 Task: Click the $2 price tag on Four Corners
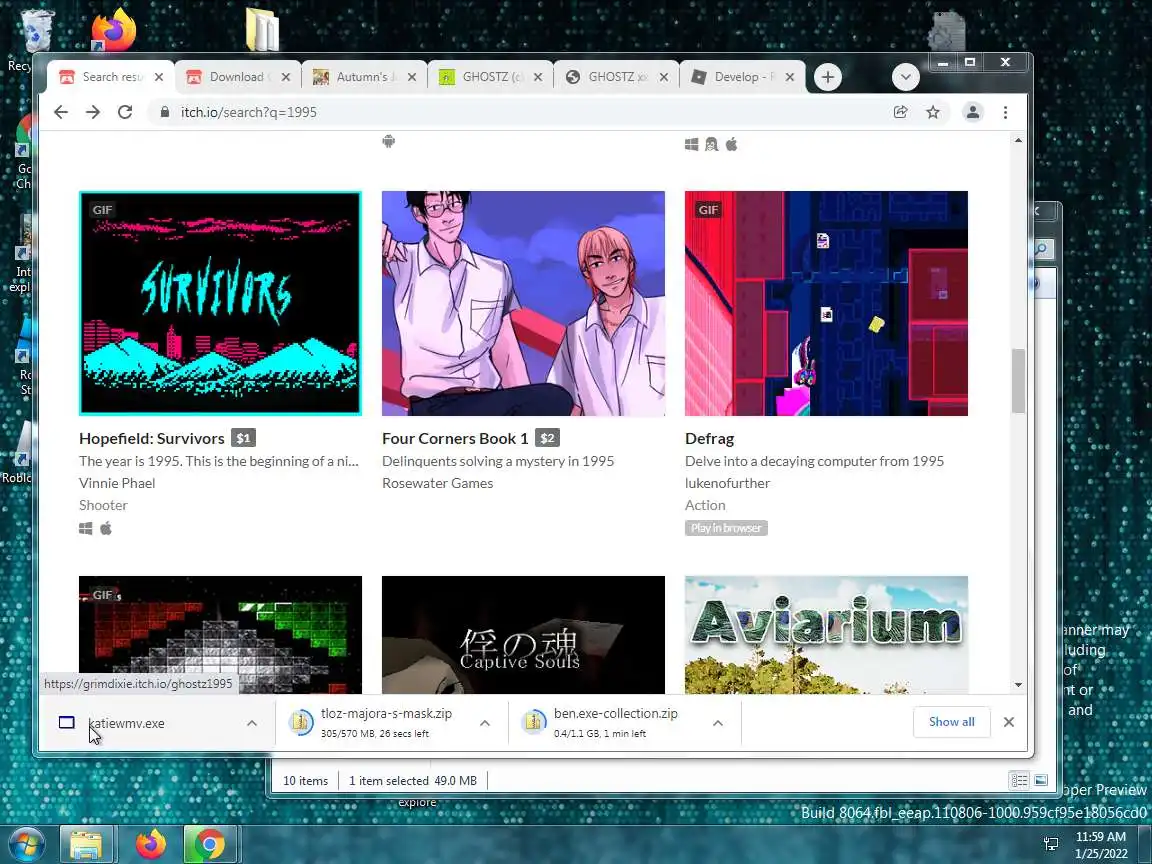(x=547, y=439)
